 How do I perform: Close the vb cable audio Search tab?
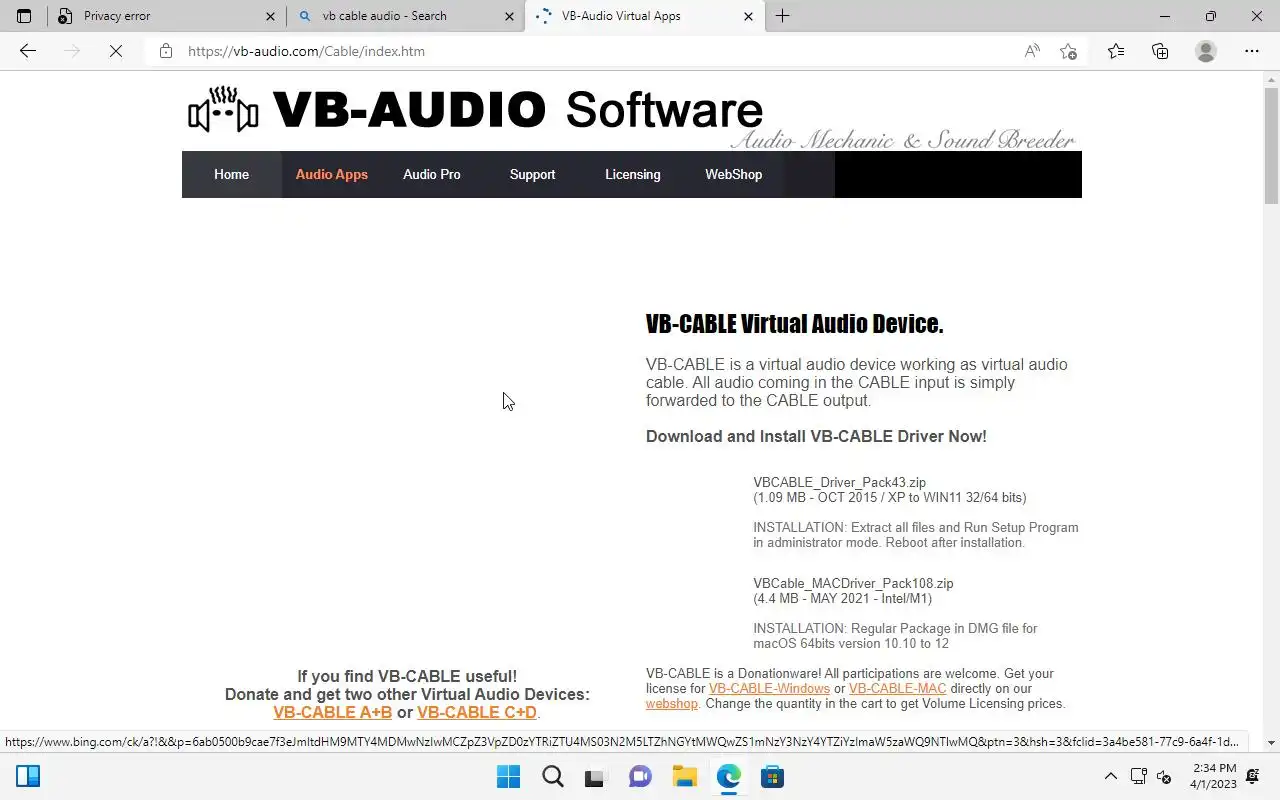[x=509, y=16]
